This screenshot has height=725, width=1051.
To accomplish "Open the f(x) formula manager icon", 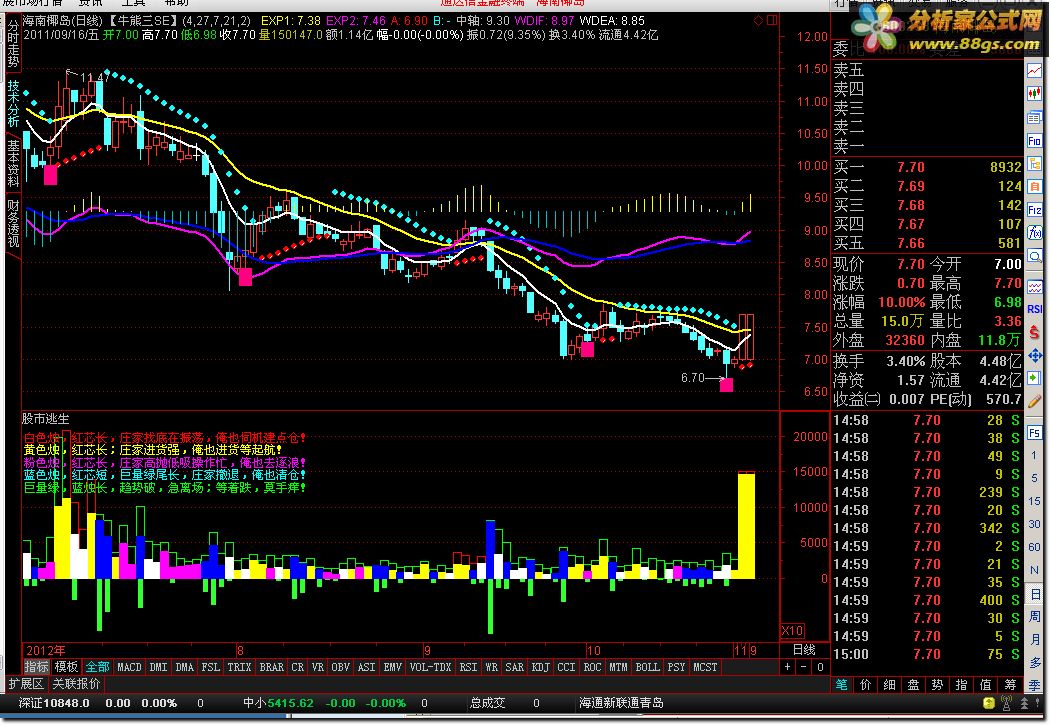I will pyautogui.click(x=1034, y=233).
